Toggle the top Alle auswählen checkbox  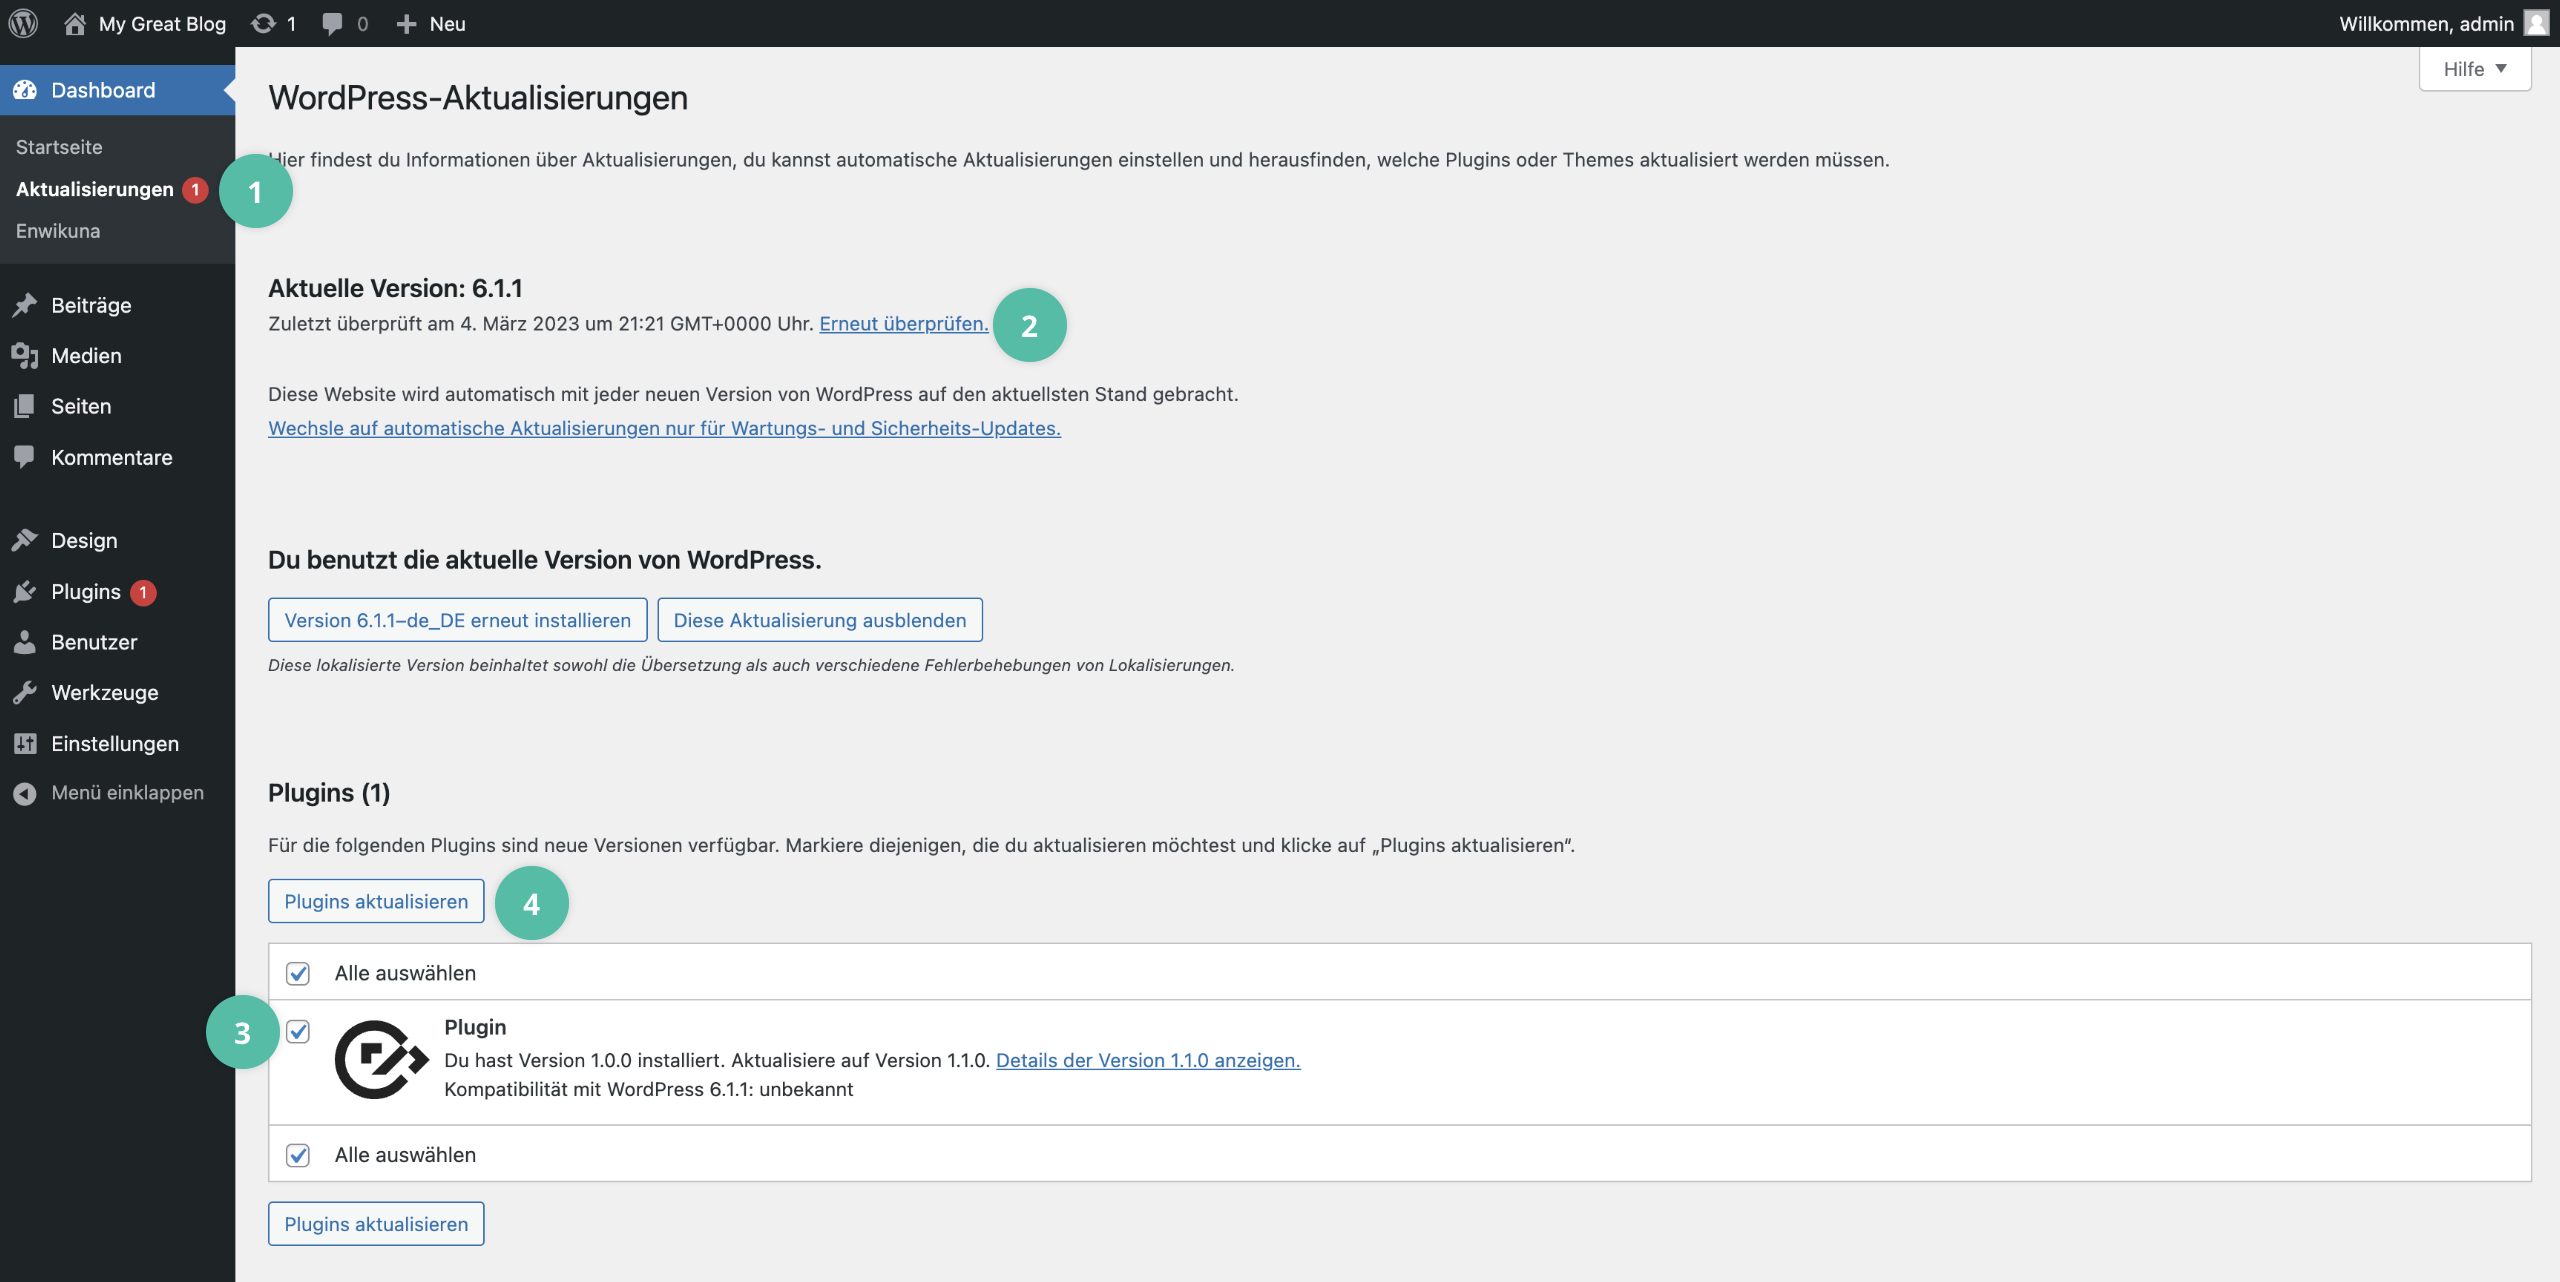tap(298, 973)
